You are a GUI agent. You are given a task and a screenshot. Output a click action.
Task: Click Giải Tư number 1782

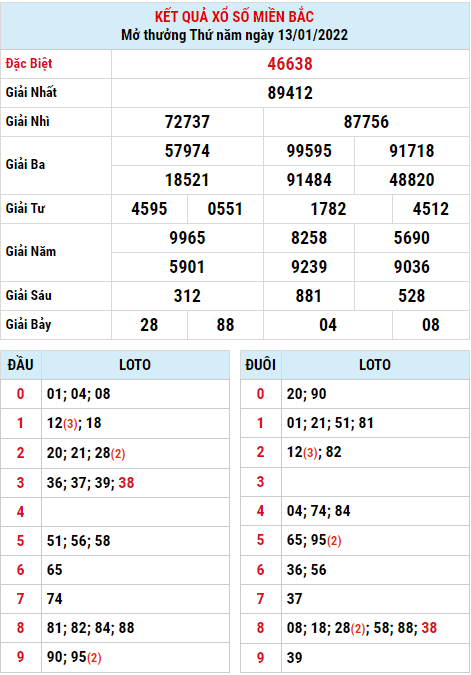328,209
